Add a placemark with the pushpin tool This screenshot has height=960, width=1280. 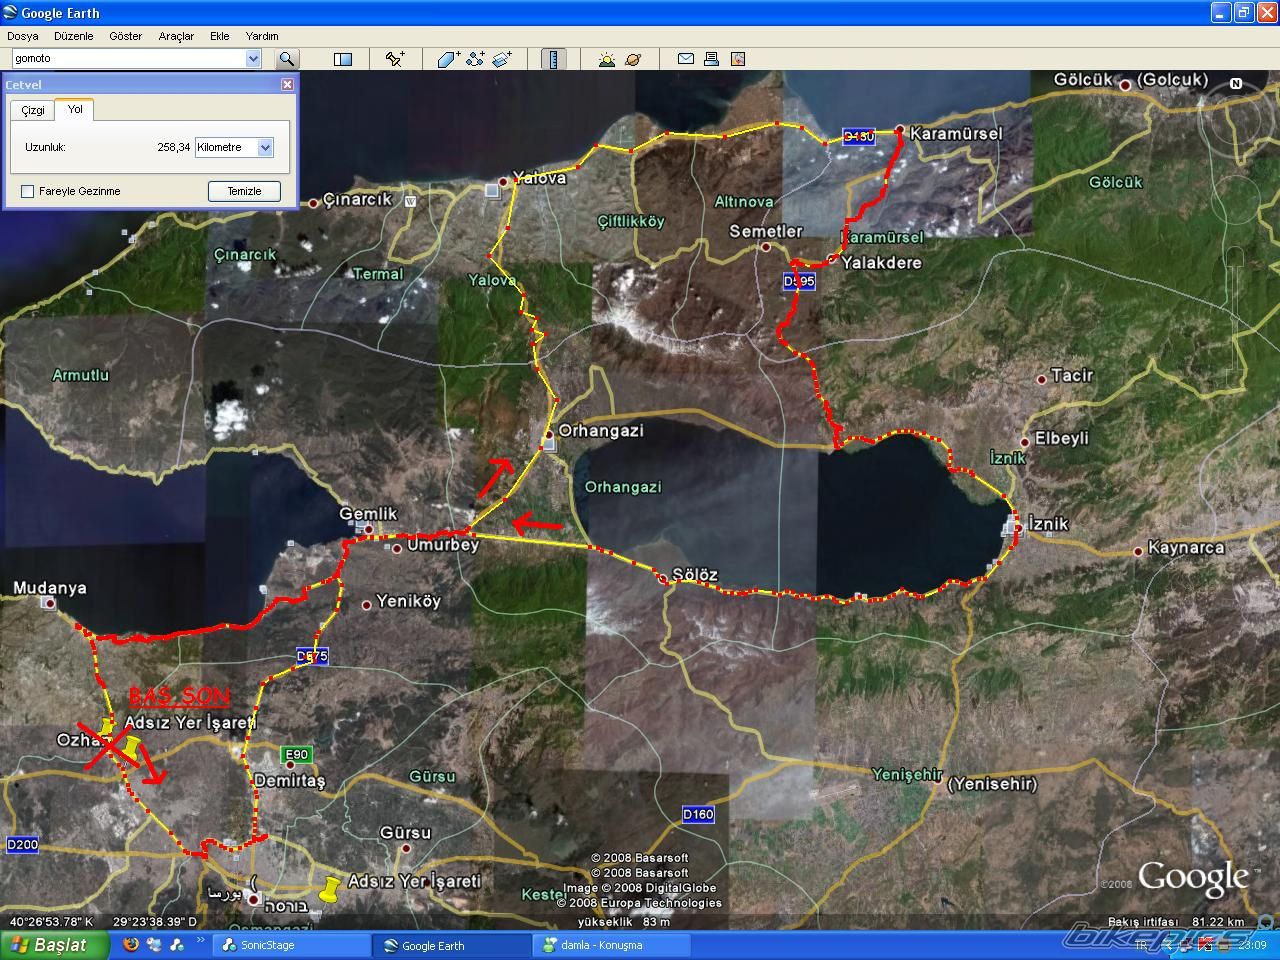396,59
